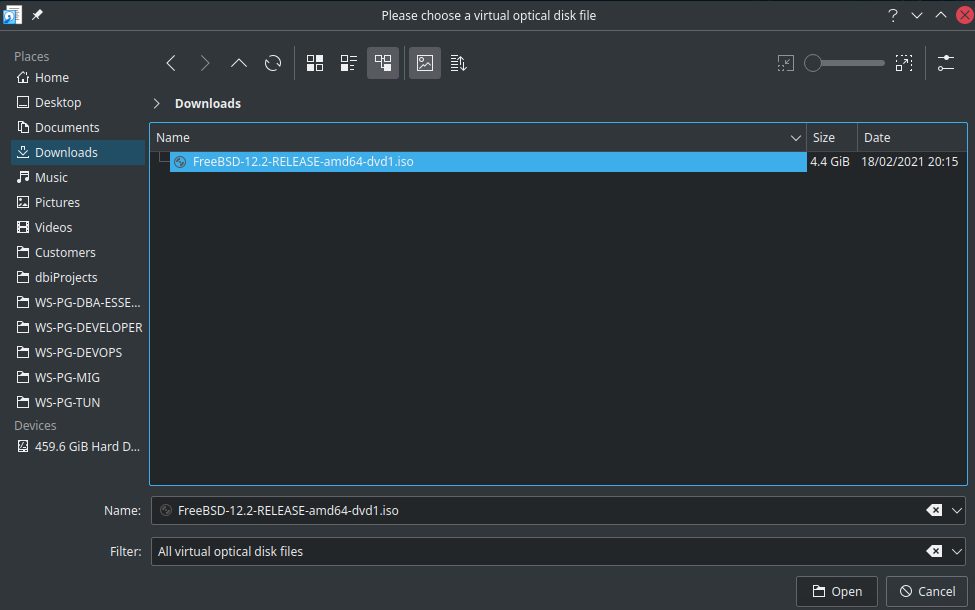Minimize the file chooser dialog

[x=917, y=16]
